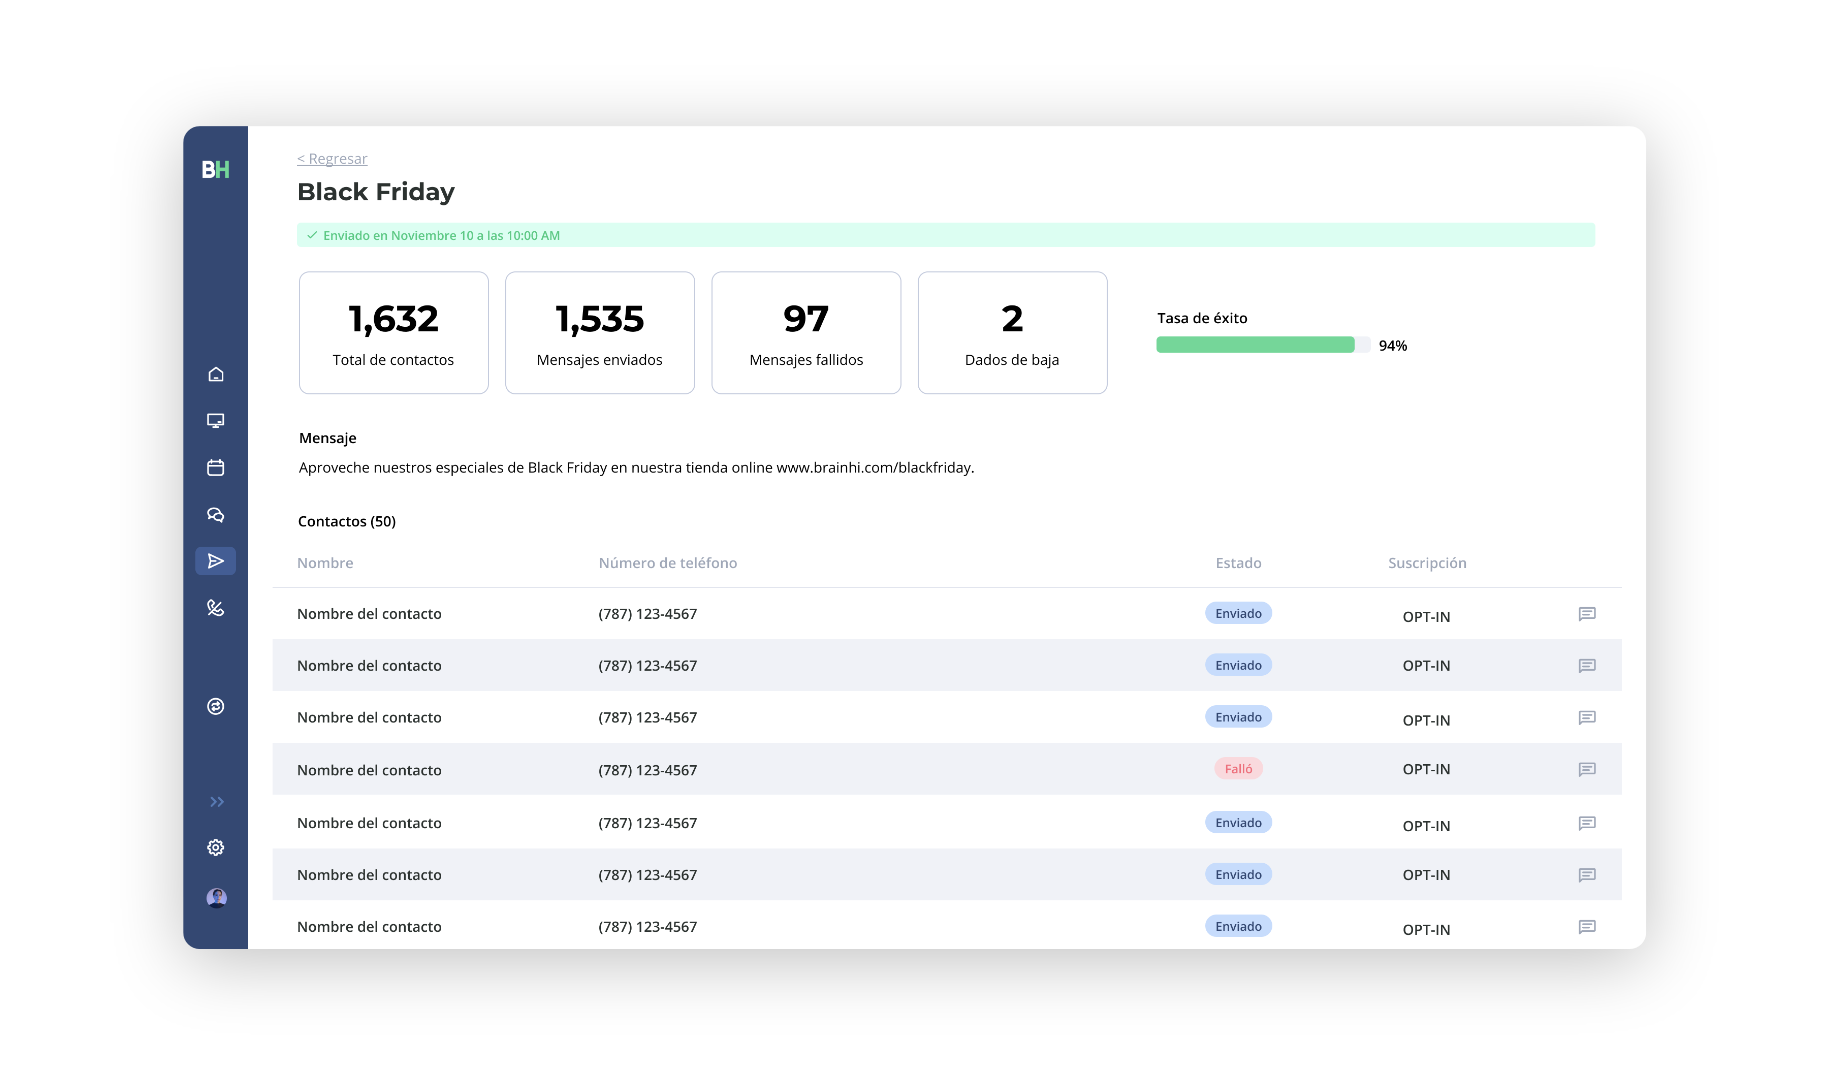The height and width of the screenshot is (1075, 1829).
Task: Expand sidebar with double chevron arrows
Action: point(216,802)
